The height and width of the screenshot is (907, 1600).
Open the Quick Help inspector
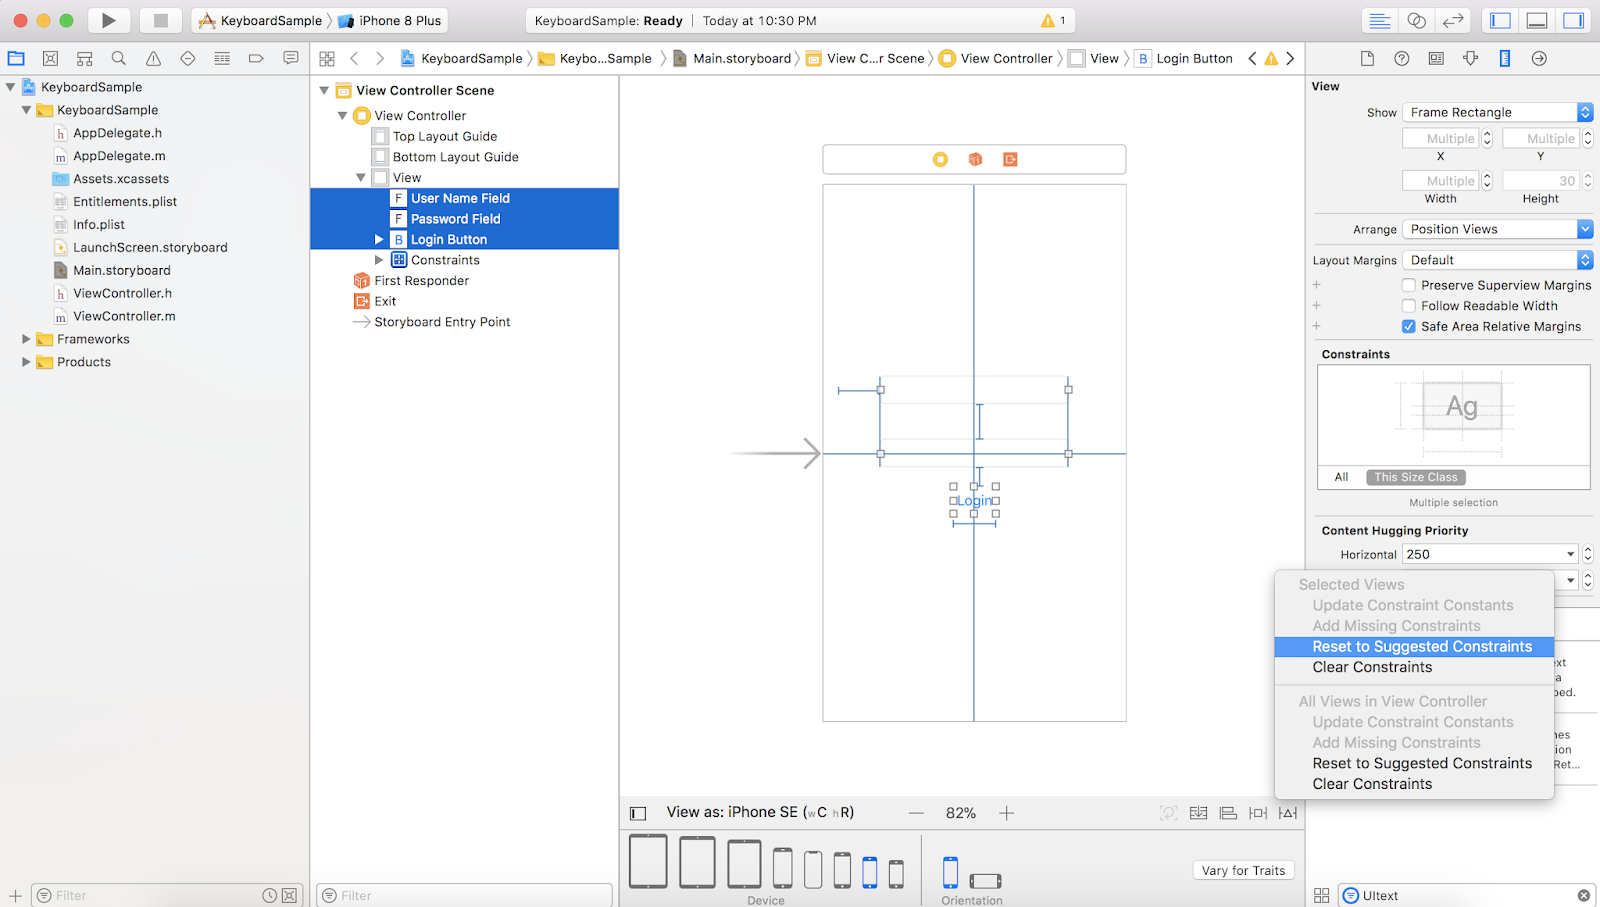[x=1401, y=58]
